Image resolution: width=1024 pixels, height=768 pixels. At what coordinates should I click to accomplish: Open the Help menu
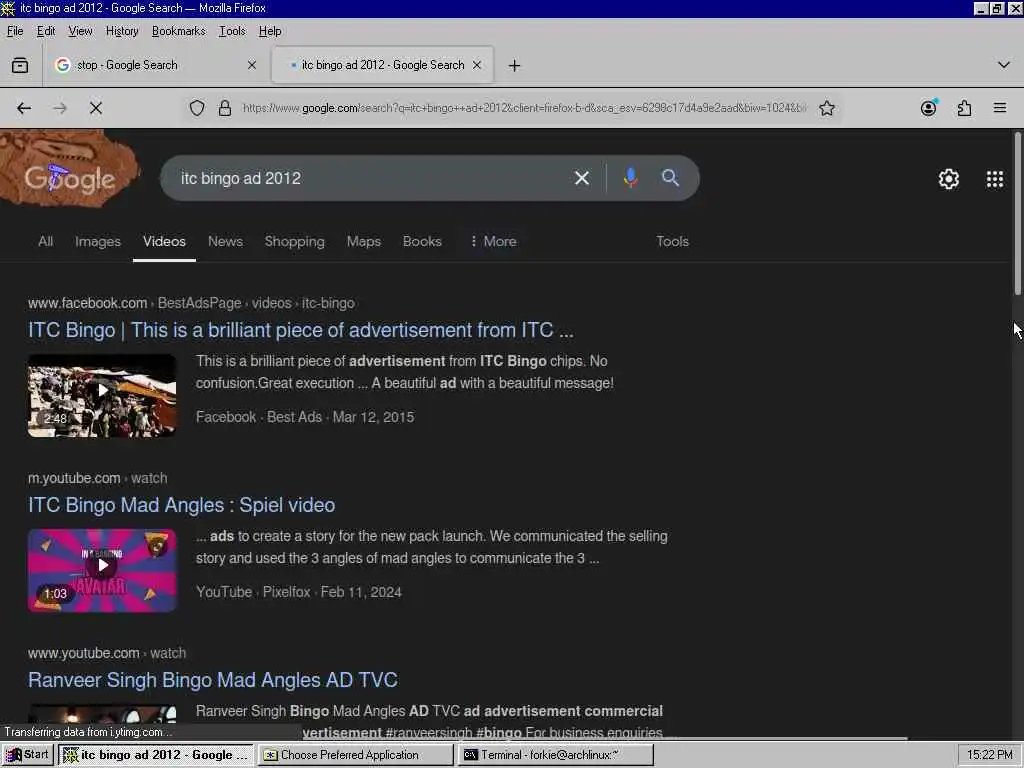(270, 31)
